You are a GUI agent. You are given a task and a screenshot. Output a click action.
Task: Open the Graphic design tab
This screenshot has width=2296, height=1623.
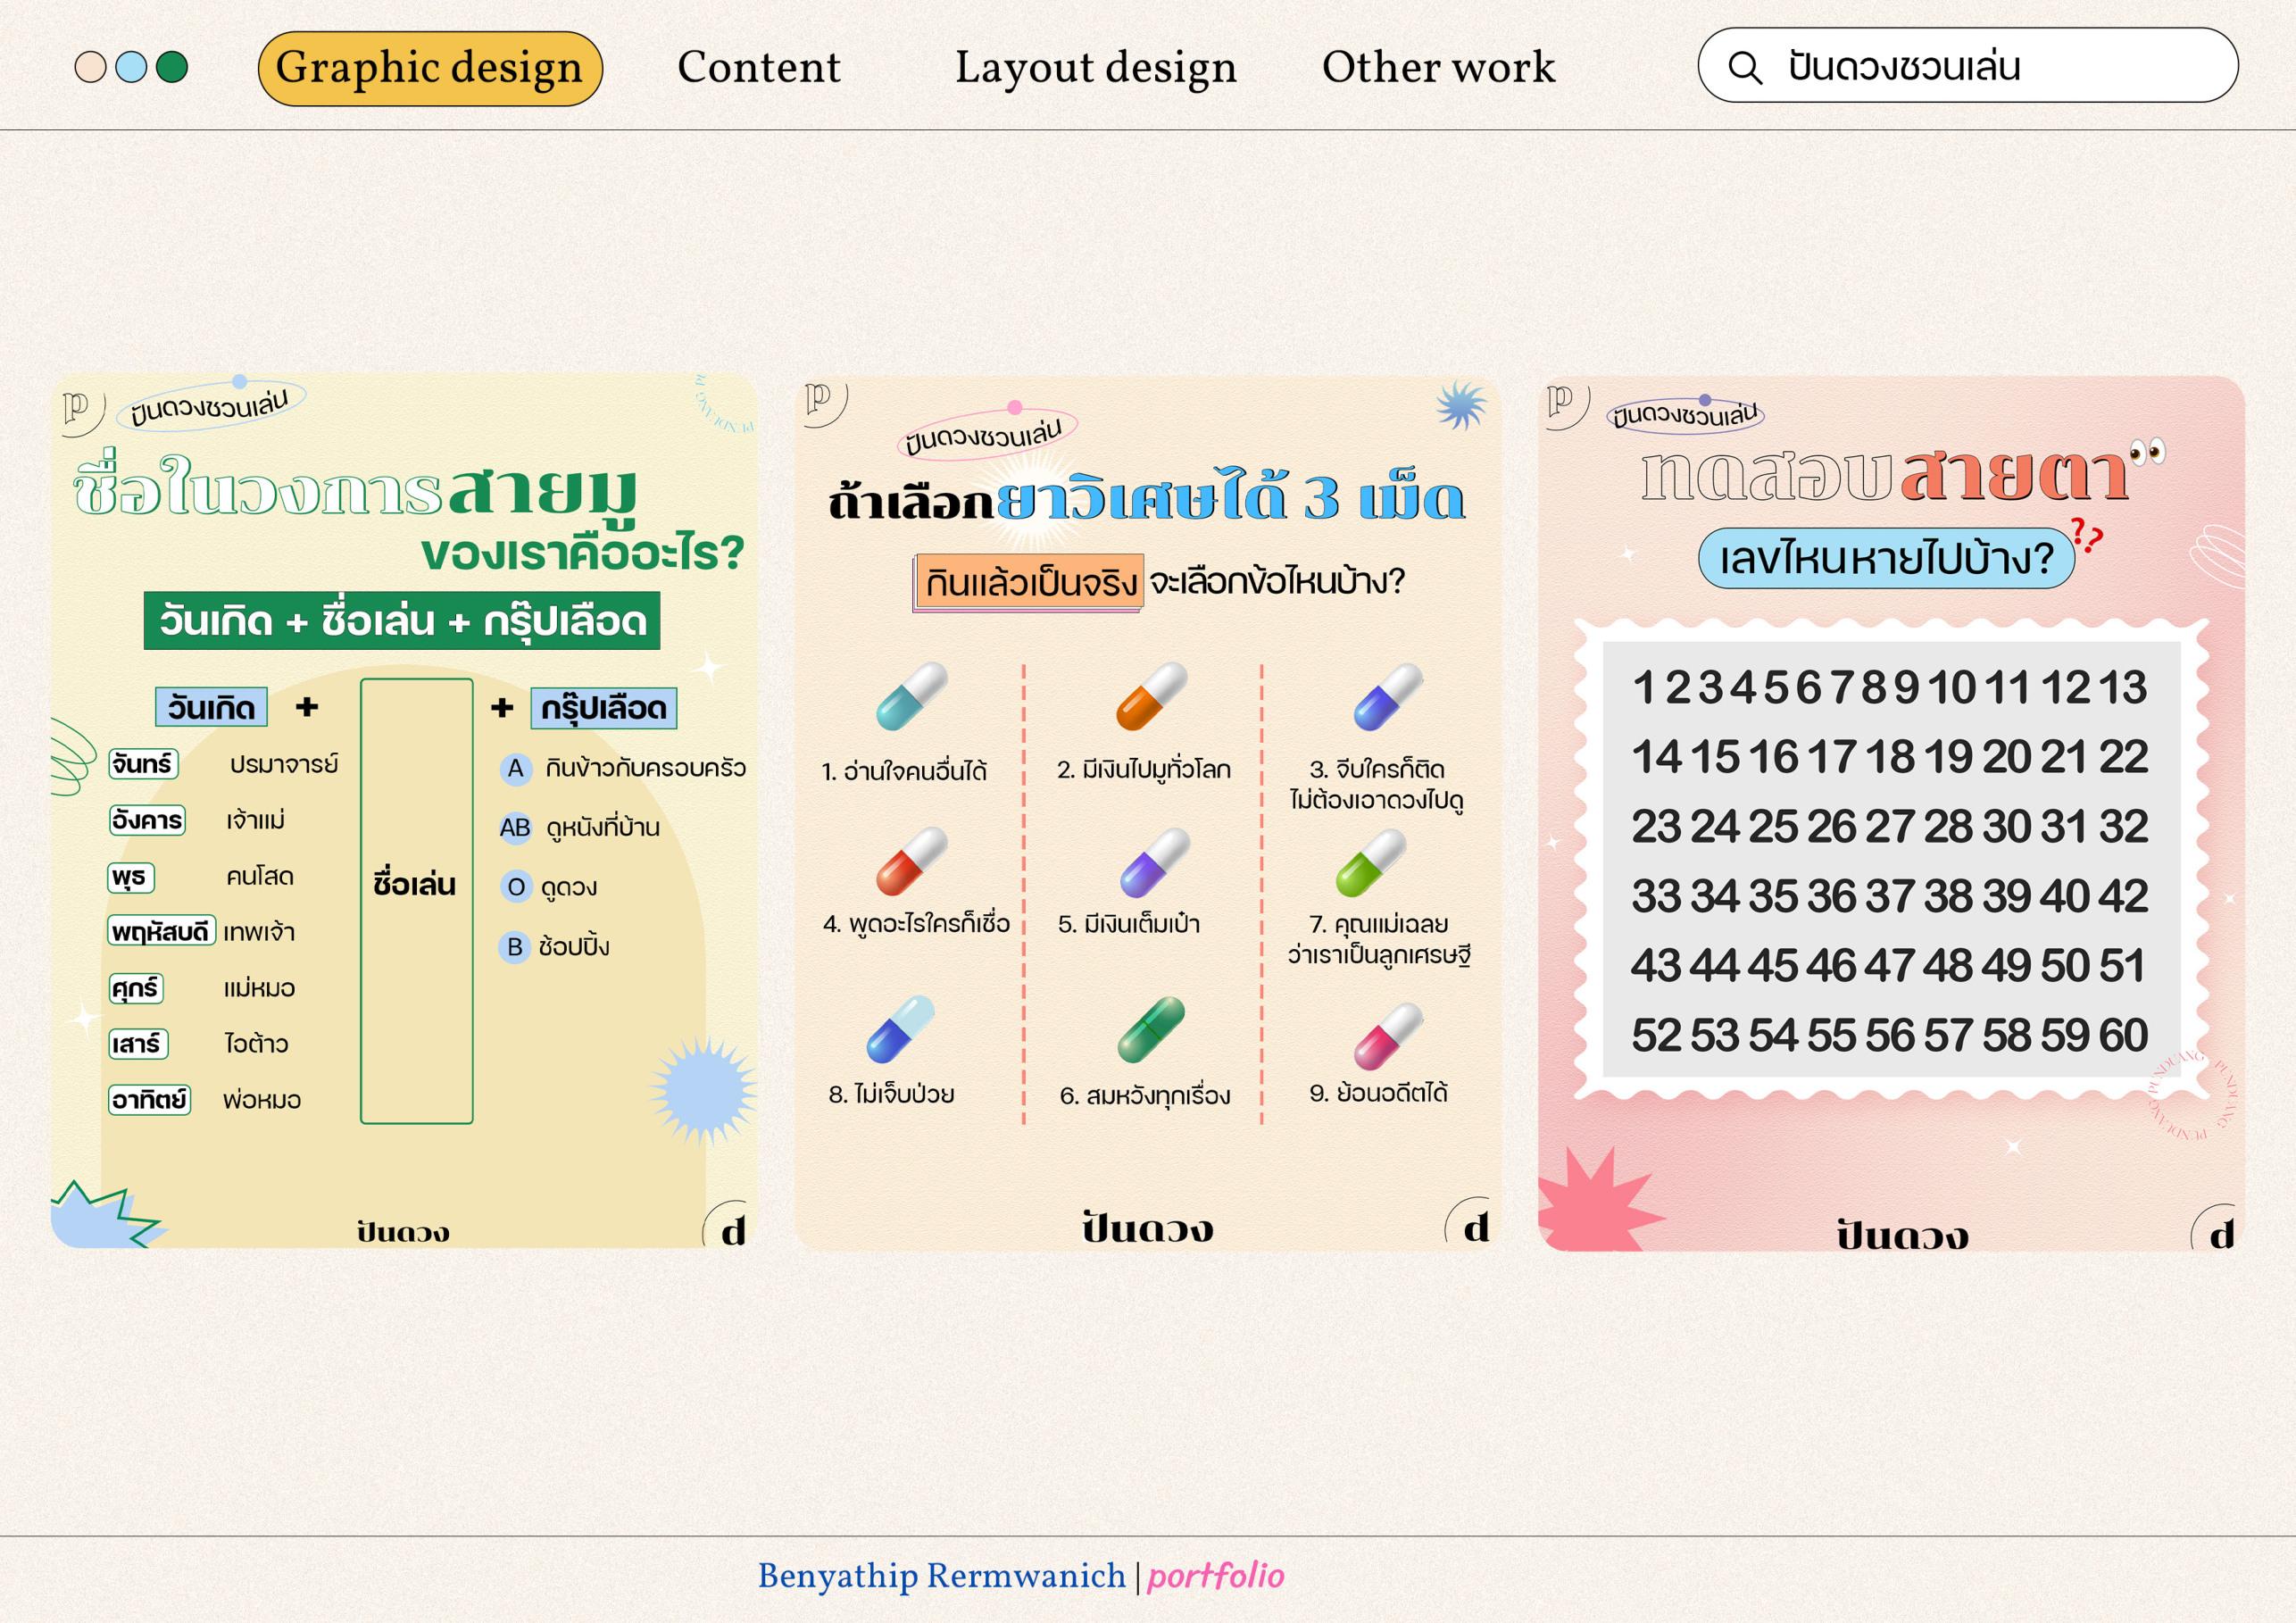(429, 68)
